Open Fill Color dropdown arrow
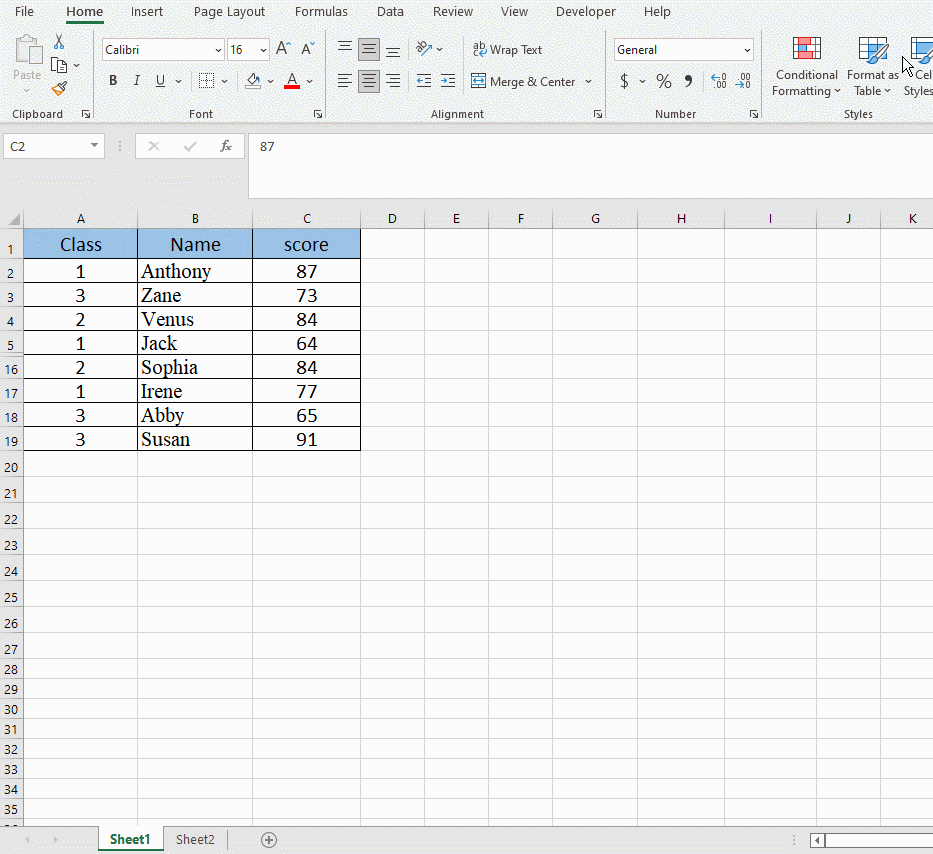The width and height of the screenshot is (933, 854). click(x=270, y=81)
